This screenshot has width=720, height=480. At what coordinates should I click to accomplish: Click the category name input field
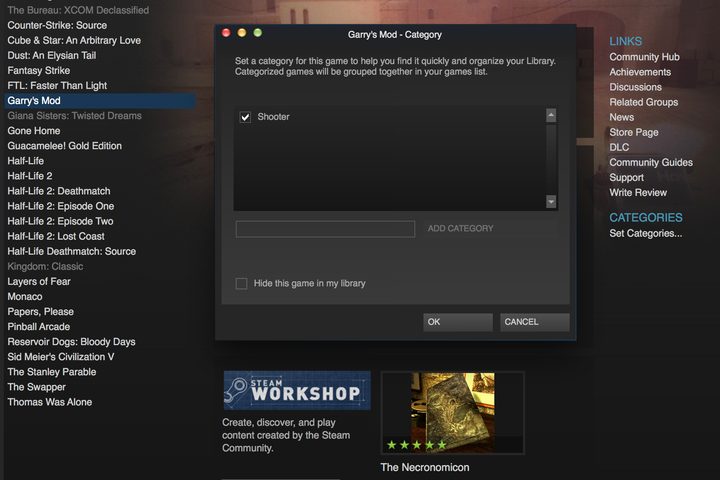(x=325, y=229)
